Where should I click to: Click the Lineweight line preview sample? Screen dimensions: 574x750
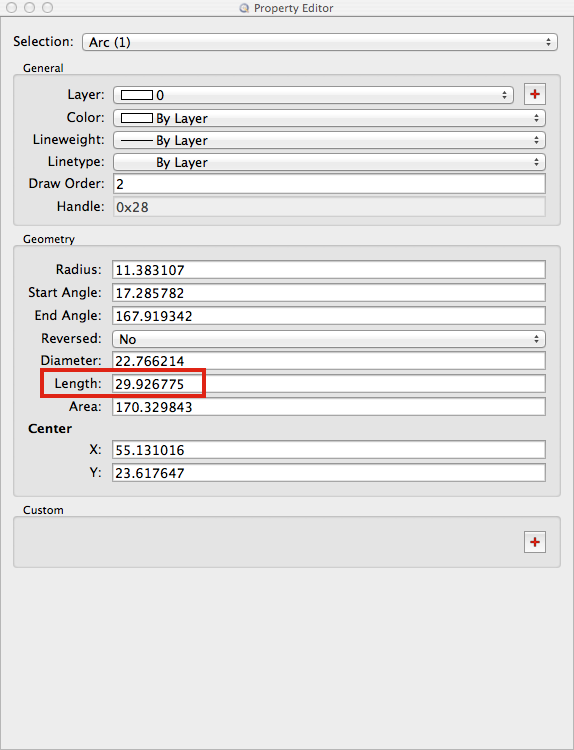[x=137, y=140]
